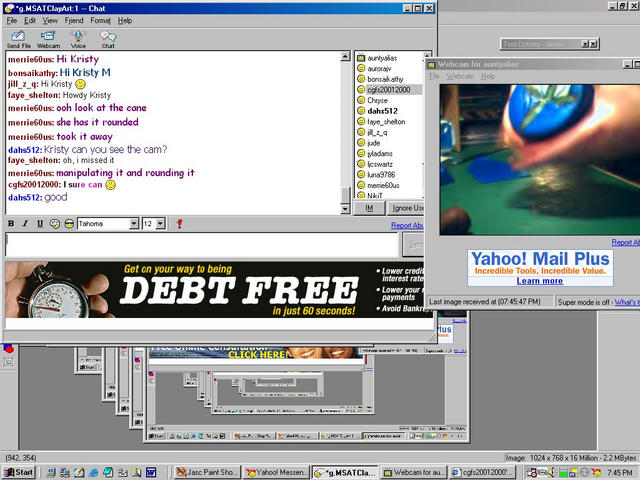Open the File menu in webcam window
Screen dimensions: 640x480
434,76
